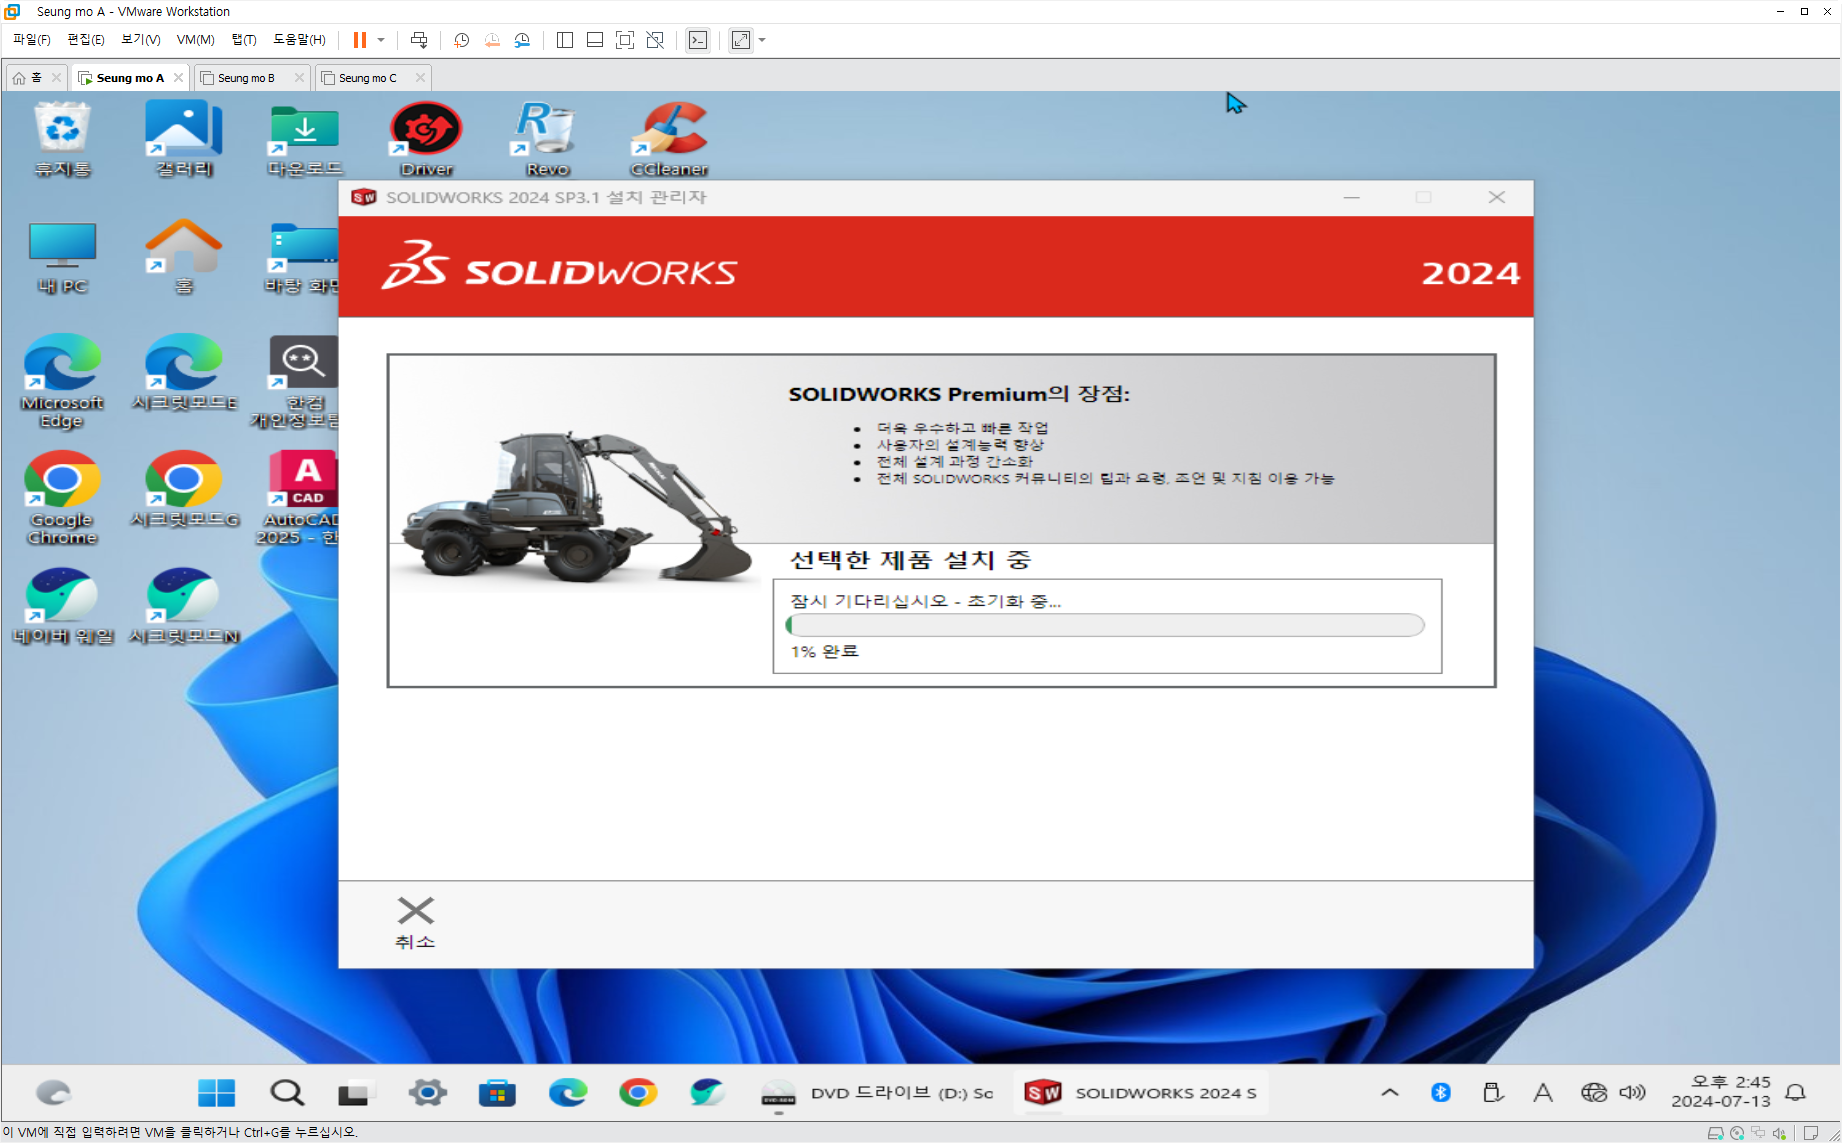Screen dimensions: 1842x1143
Task: Switch to SOLIDWORKS 2024 taskbar button
Action: (1141, 1093)
